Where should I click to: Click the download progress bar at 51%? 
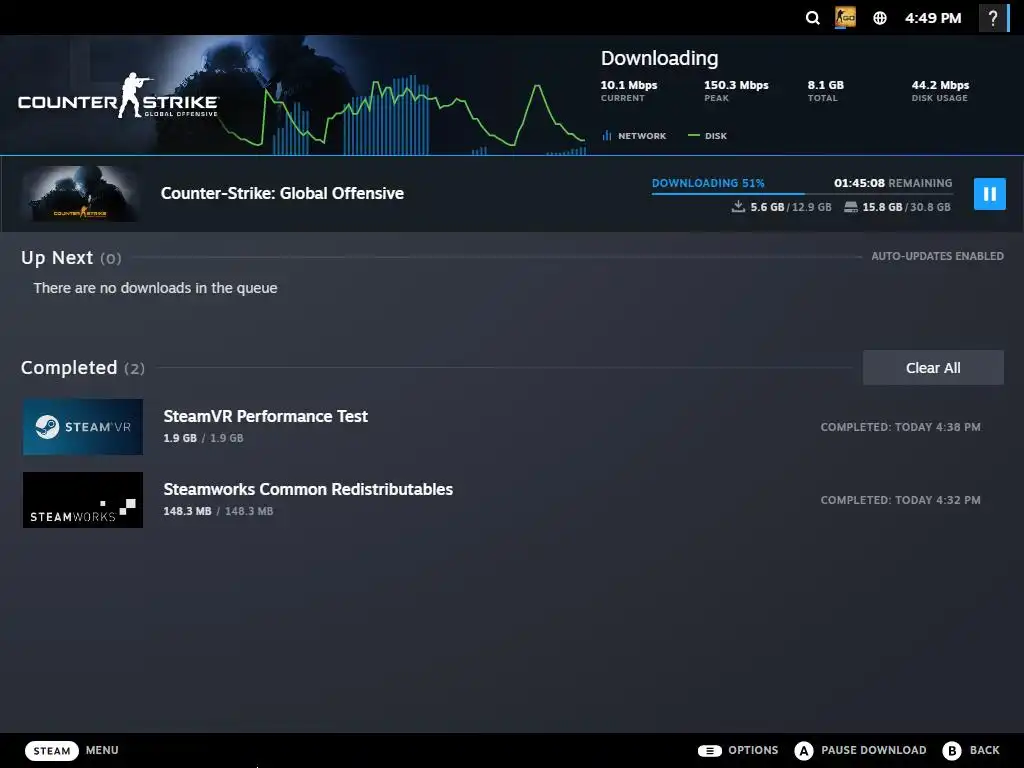click(x=802, y=194)
